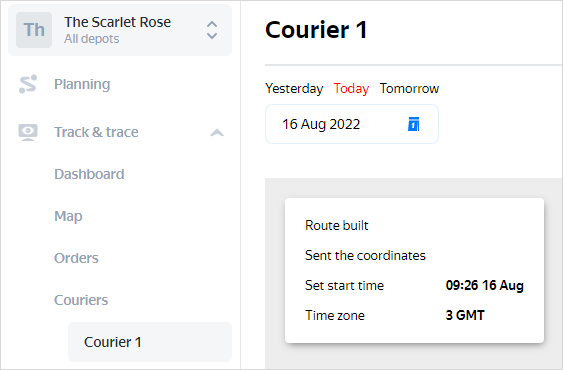The image size is (563, 370).
Task: Expand the company depot switcher arrows
Action: [212, 30]
